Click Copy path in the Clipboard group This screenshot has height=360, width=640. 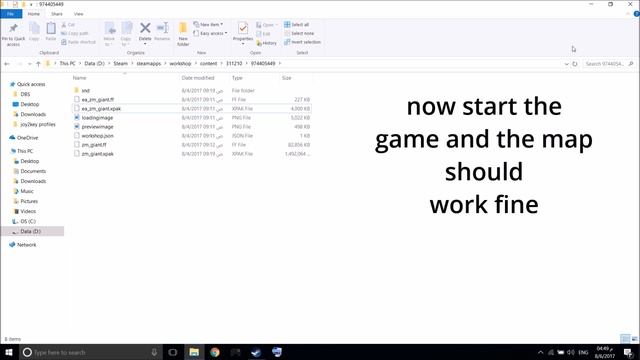point(75,33)
